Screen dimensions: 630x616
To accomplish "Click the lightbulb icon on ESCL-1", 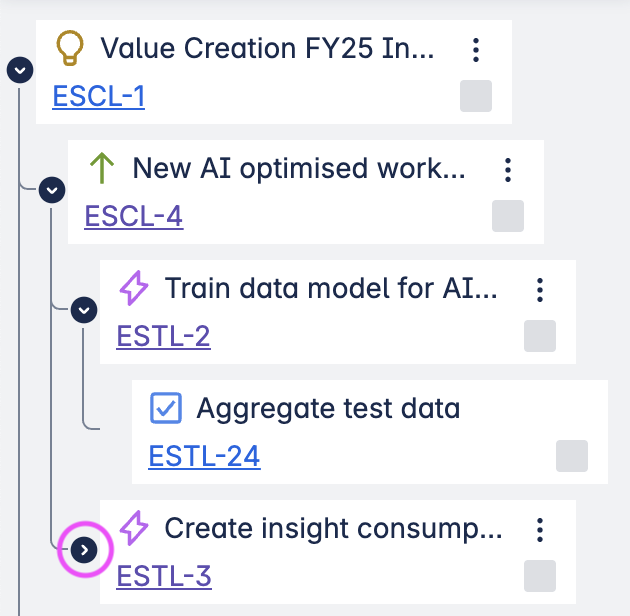I will 69,48.
